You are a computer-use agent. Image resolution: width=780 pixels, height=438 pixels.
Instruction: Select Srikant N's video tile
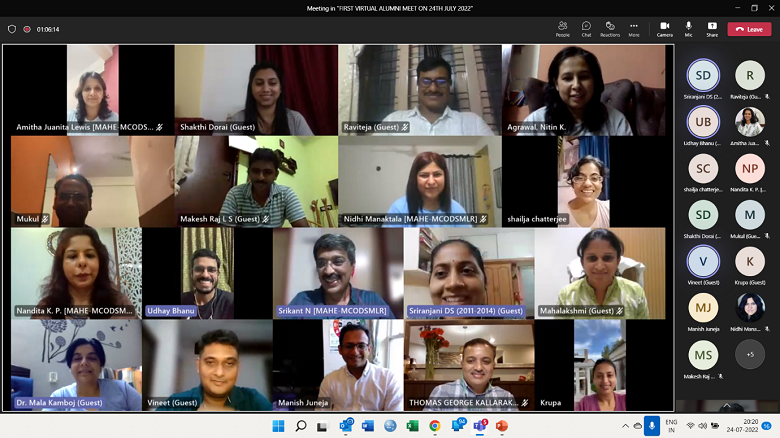337,272
